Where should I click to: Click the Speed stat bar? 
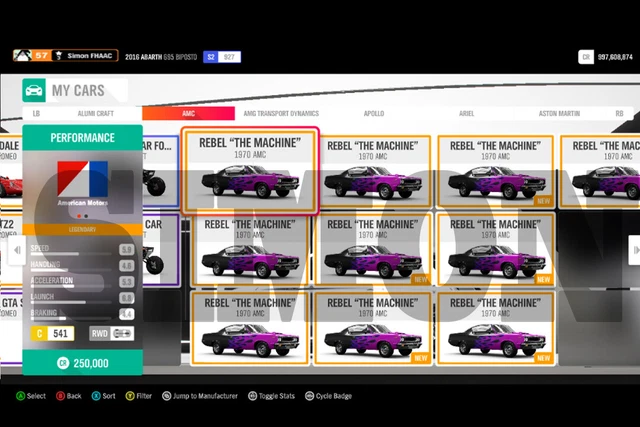point(71,254)
